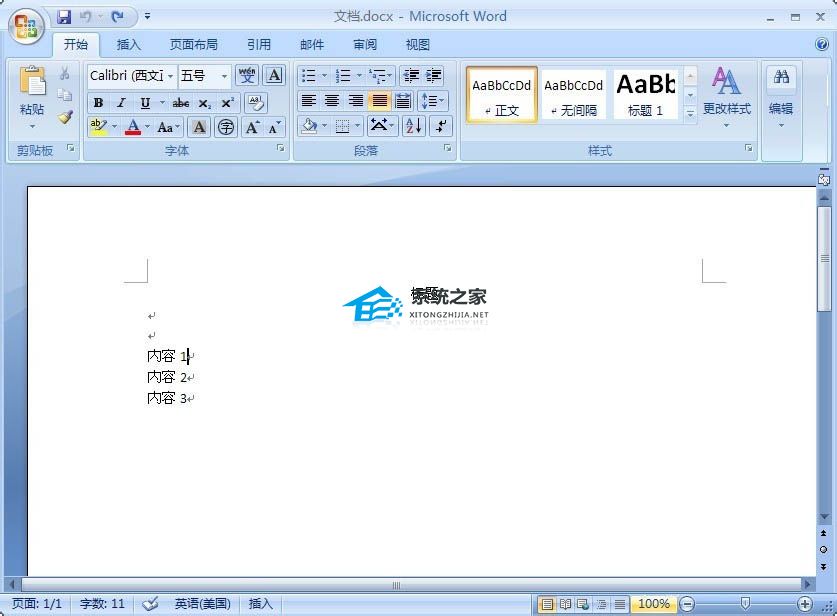Toggle Bold formatting
Image resolution: width=837 pixels, height=616 pixels.
point(98,102)
